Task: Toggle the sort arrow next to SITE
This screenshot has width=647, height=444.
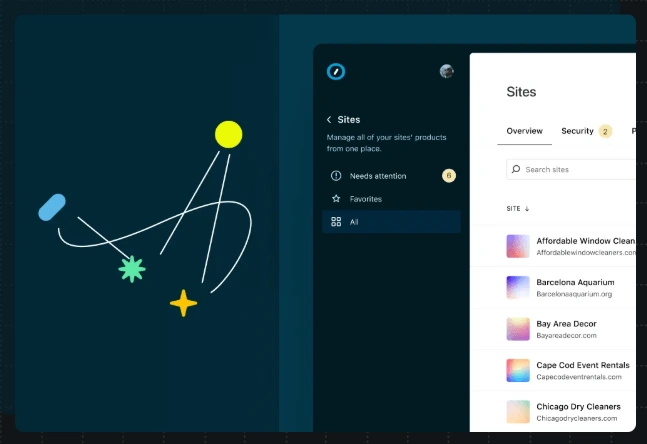Action: tap(527, 209)
